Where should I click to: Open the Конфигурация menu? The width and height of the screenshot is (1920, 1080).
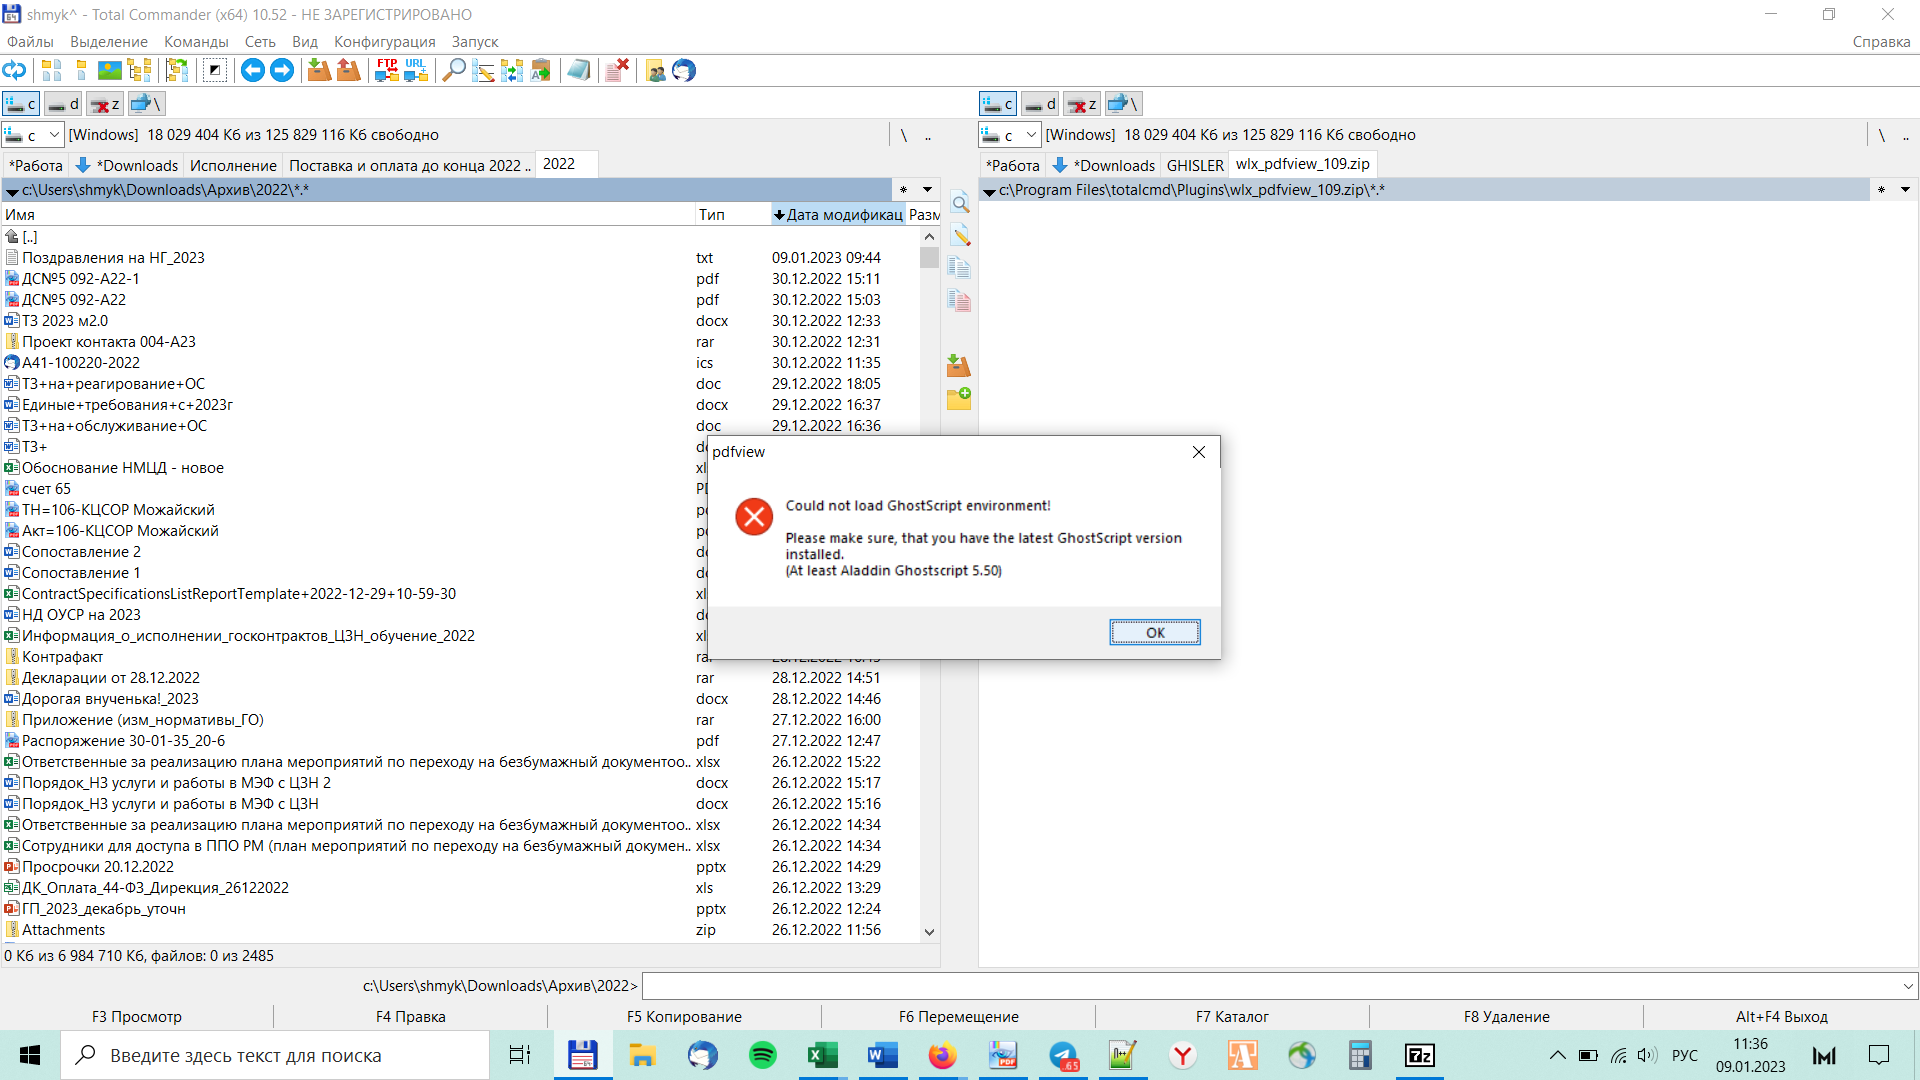(x=384, y=42)
